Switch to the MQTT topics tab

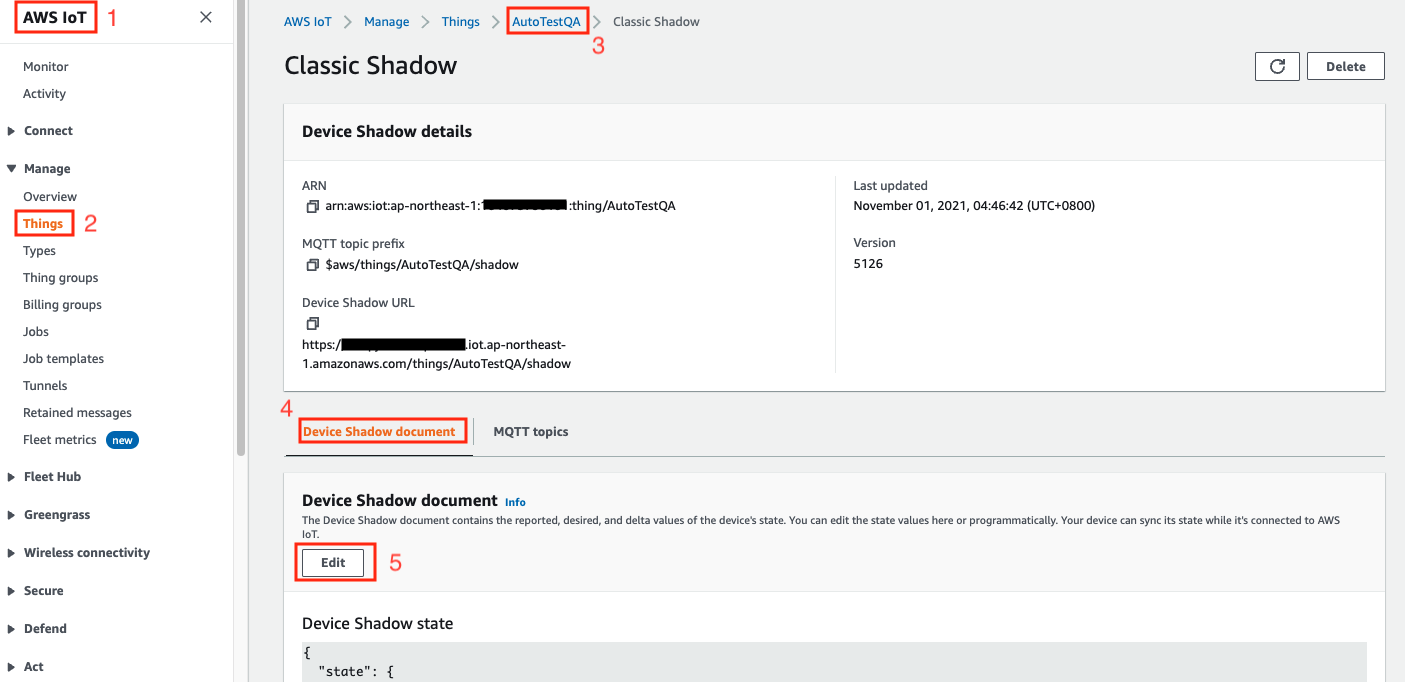531,432
